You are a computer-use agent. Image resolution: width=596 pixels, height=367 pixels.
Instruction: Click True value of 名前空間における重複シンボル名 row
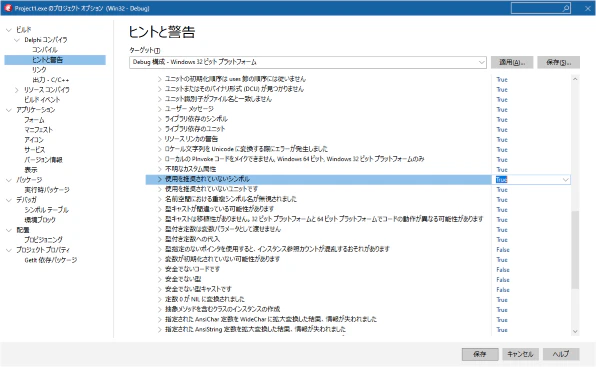[x=502, y=199]
